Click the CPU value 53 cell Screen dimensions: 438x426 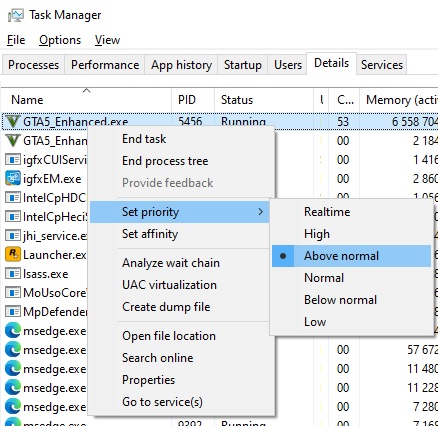[x=343, y=122]
